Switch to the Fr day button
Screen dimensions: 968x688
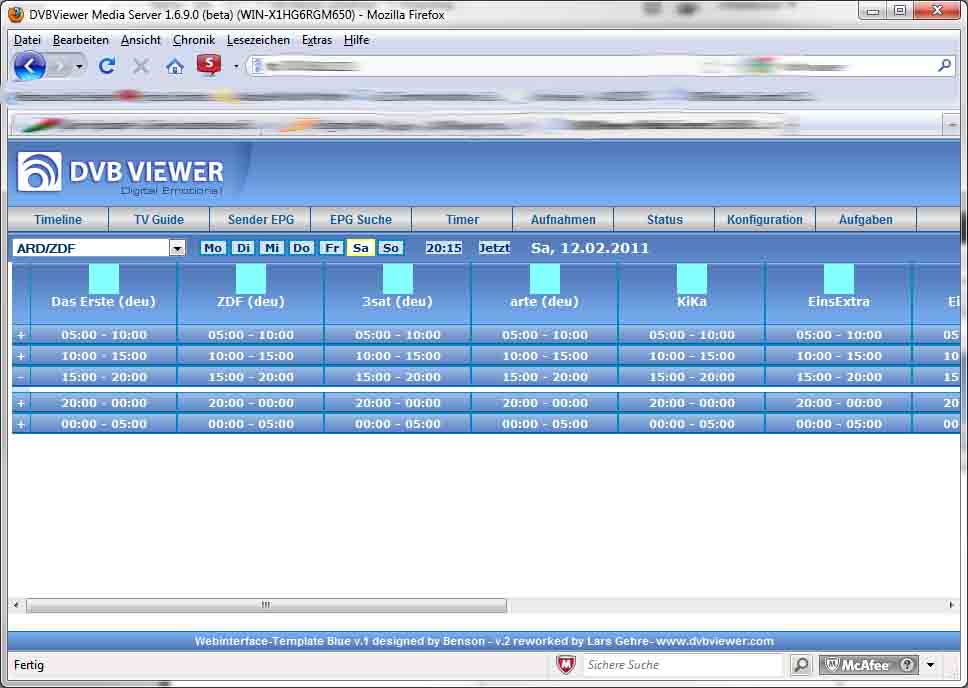click(x=331, y=248)
